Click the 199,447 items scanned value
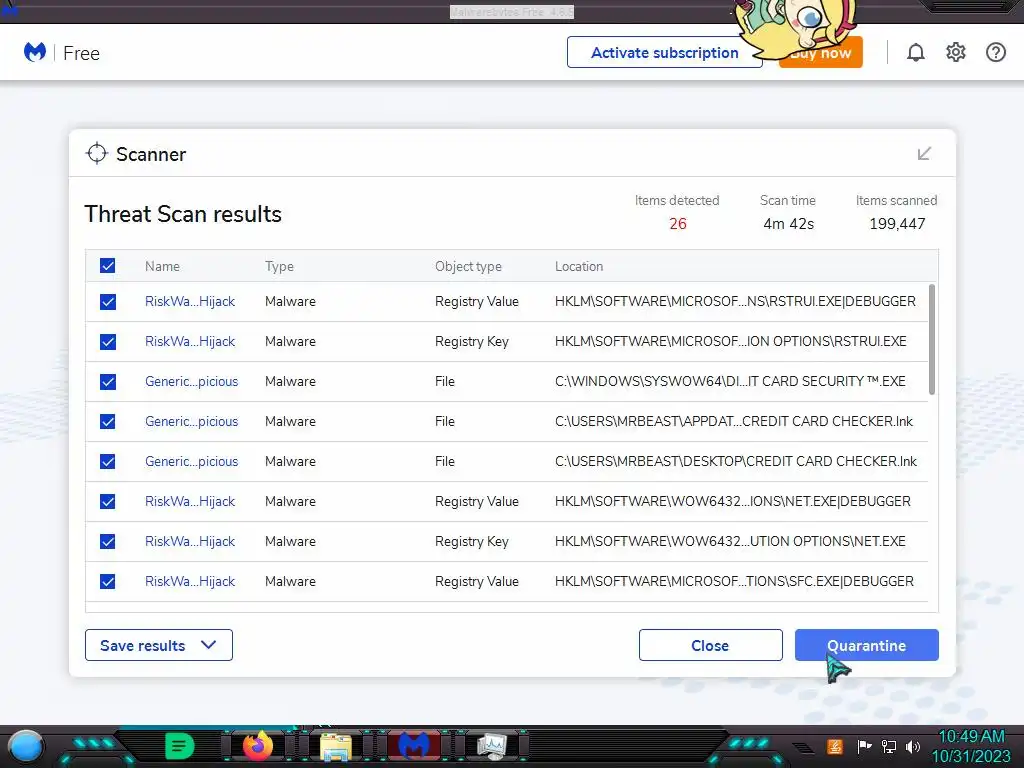This screenshot has height=768, width=1024. tap(897, 224)
